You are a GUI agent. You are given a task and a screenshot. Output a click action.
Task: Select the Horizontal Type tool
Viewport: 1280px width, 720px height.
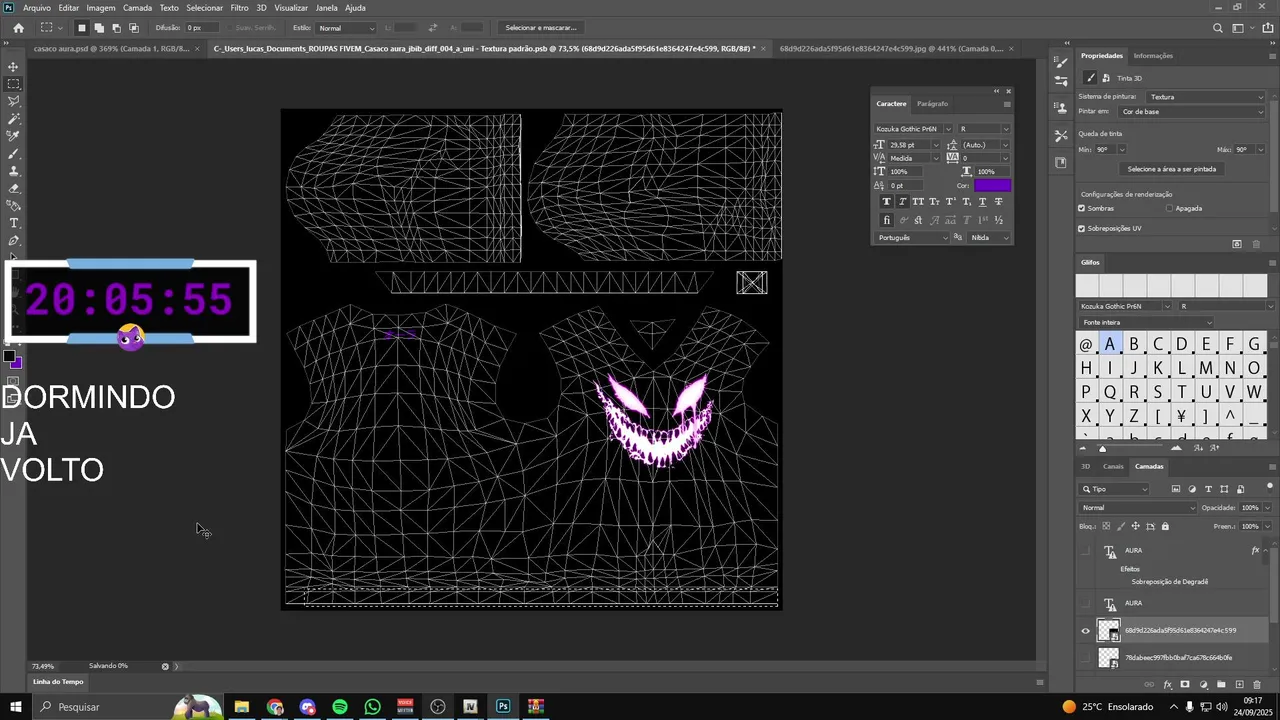pyautogui.click(x=14, y=223)
